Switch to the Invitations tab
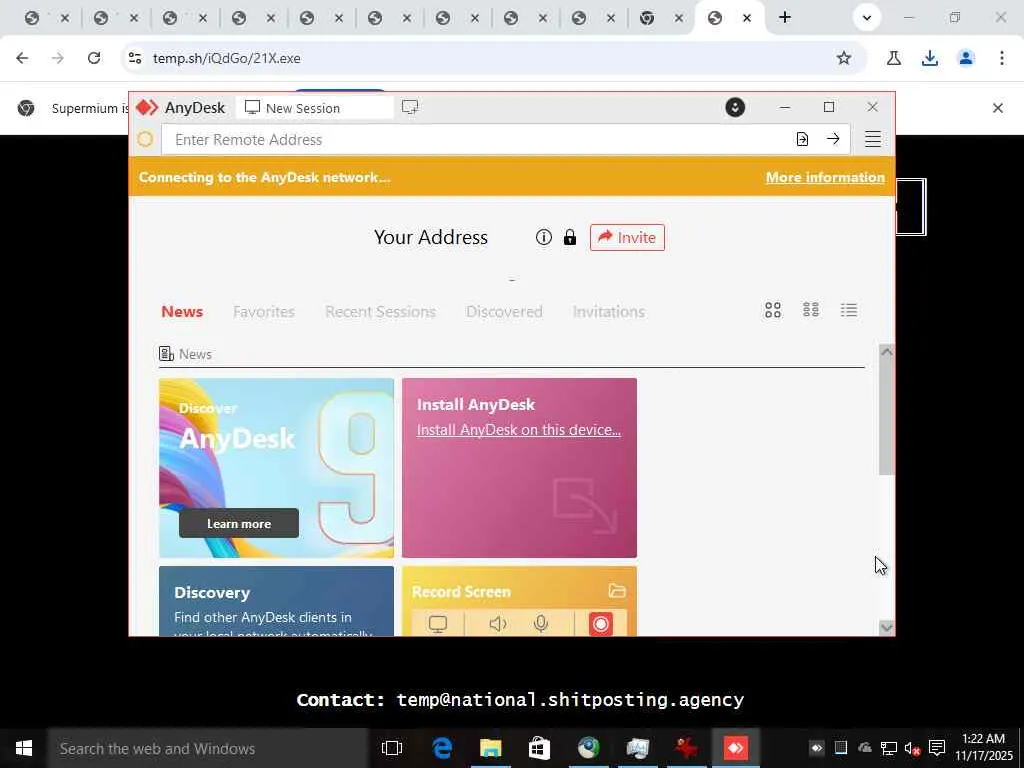The image size is (1024, 768). click(609, 312)
